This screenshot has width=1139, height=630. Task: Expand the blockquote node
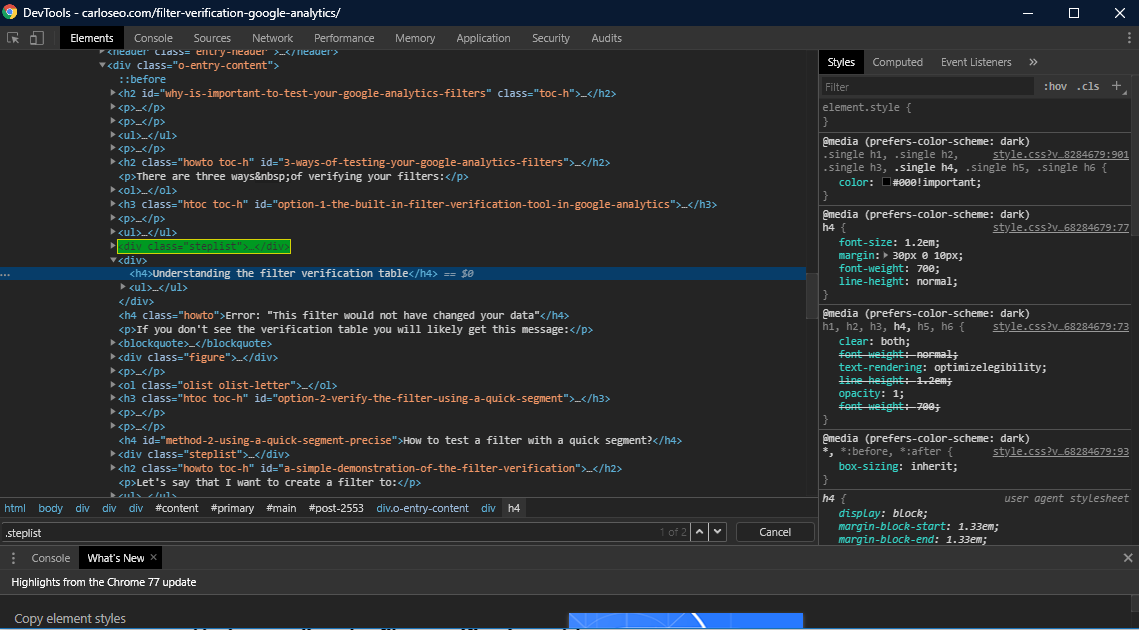pyautogui.click(x=113, y=343)
